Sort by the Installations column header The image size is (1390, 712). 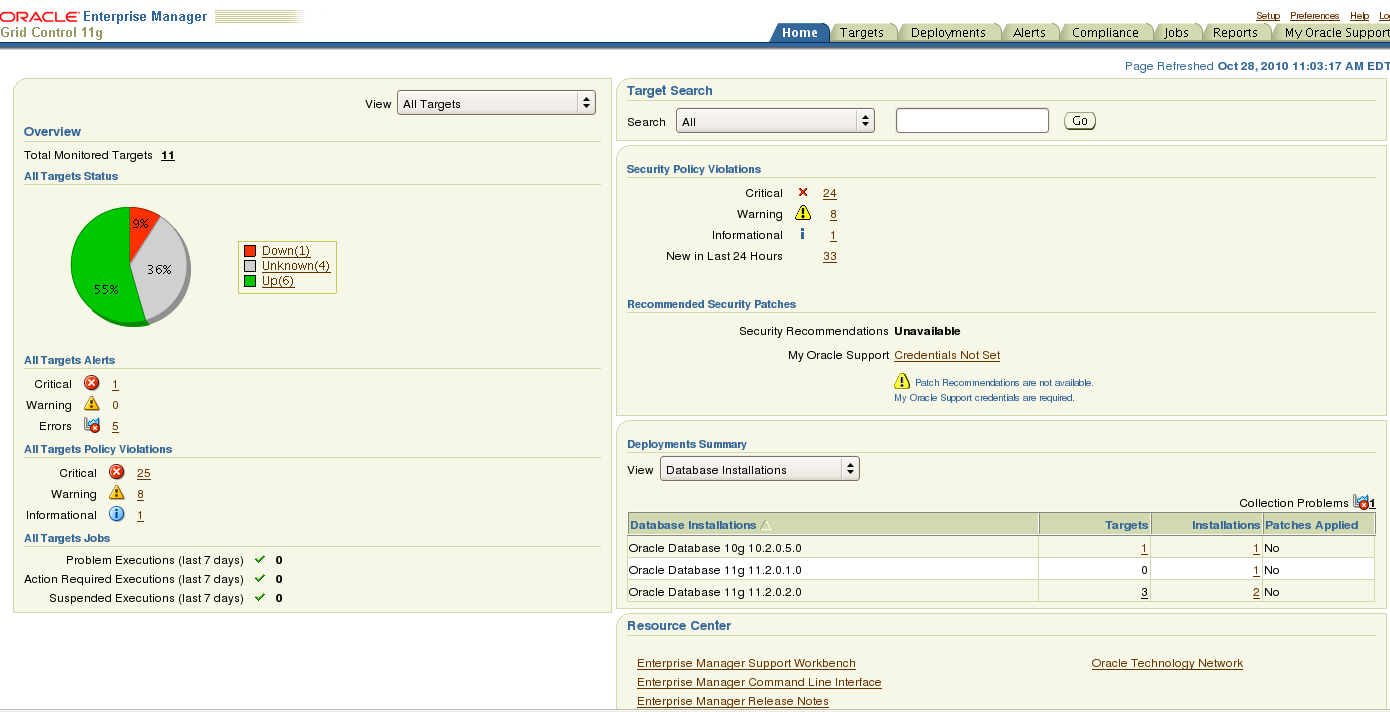[1226, 525]
